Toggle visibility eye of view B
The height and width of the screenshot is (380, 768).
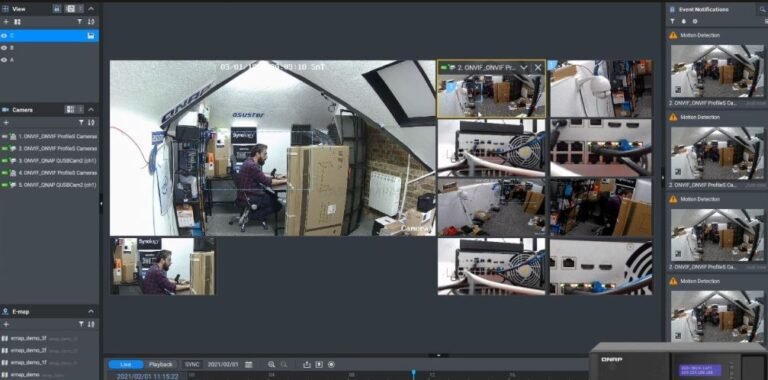[4, 48]
